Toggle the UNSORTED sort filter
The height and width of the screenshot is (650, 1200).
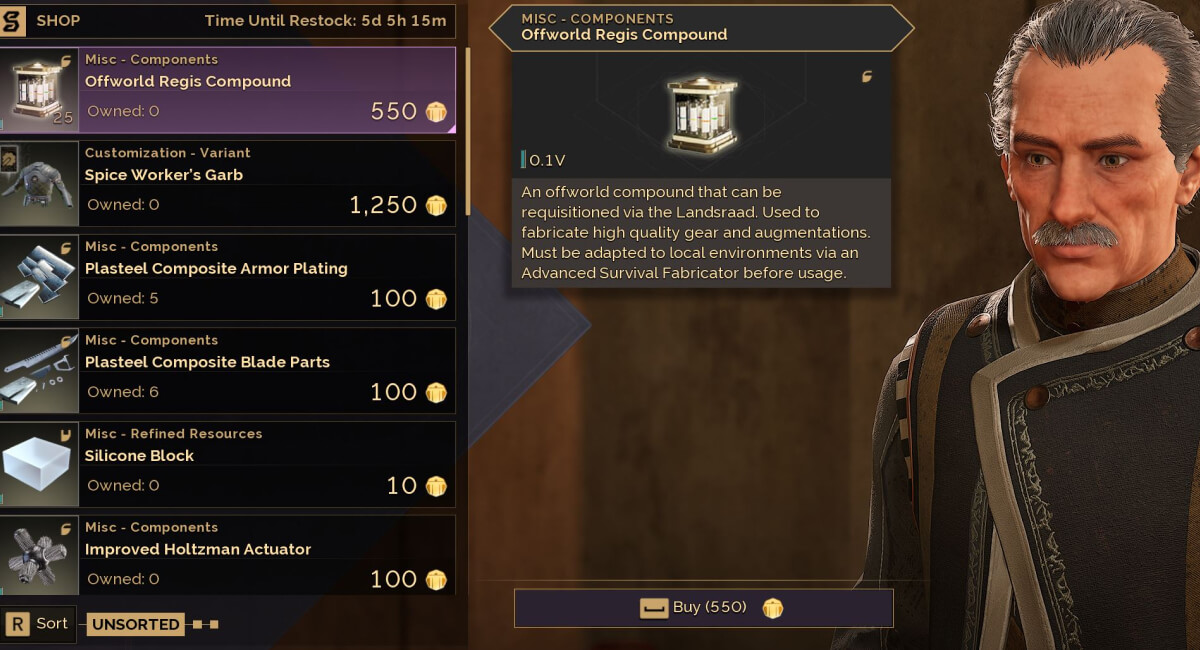(136, 624)
